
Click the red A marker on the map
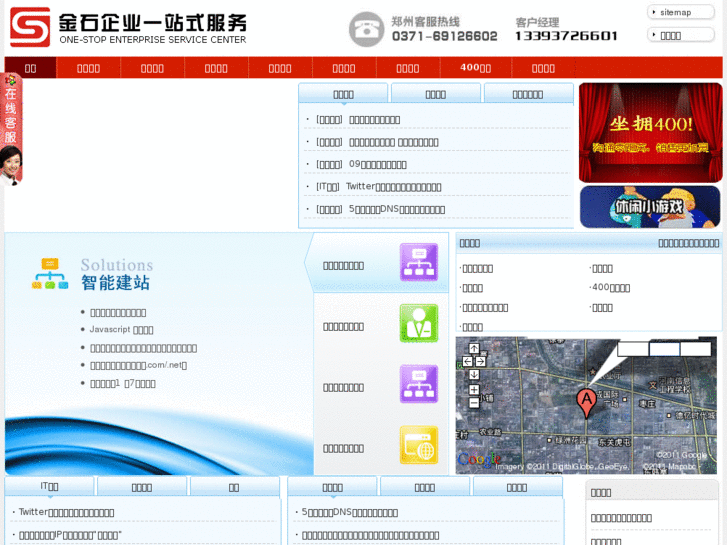[x=587, y=403]
